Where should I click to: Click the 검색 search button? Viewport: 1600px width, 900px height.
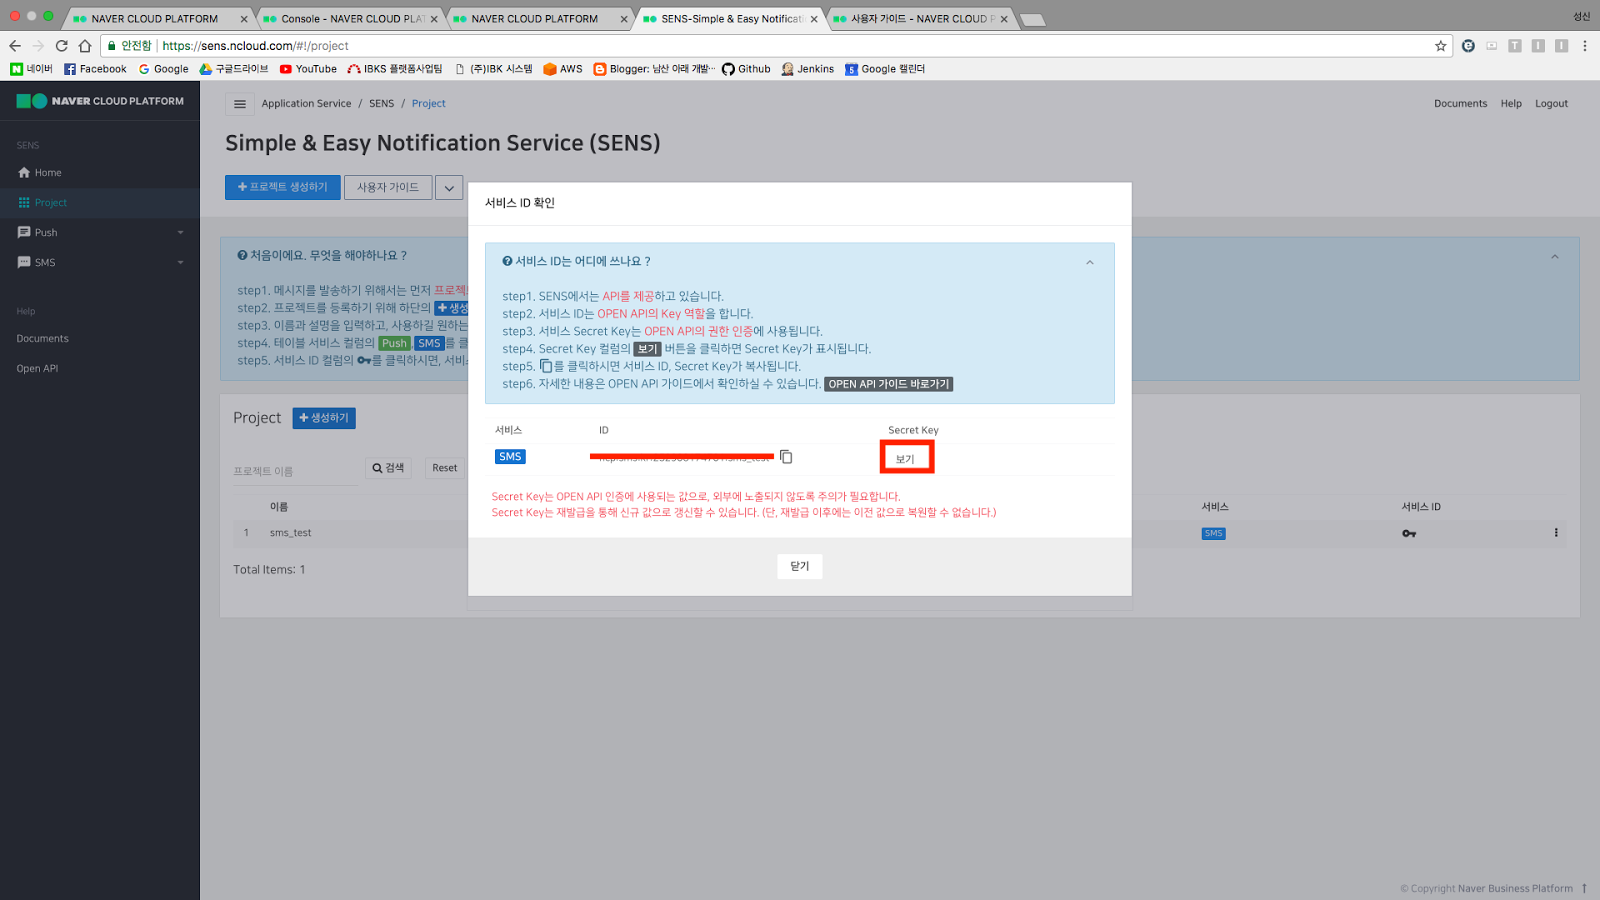pos(388,468)
